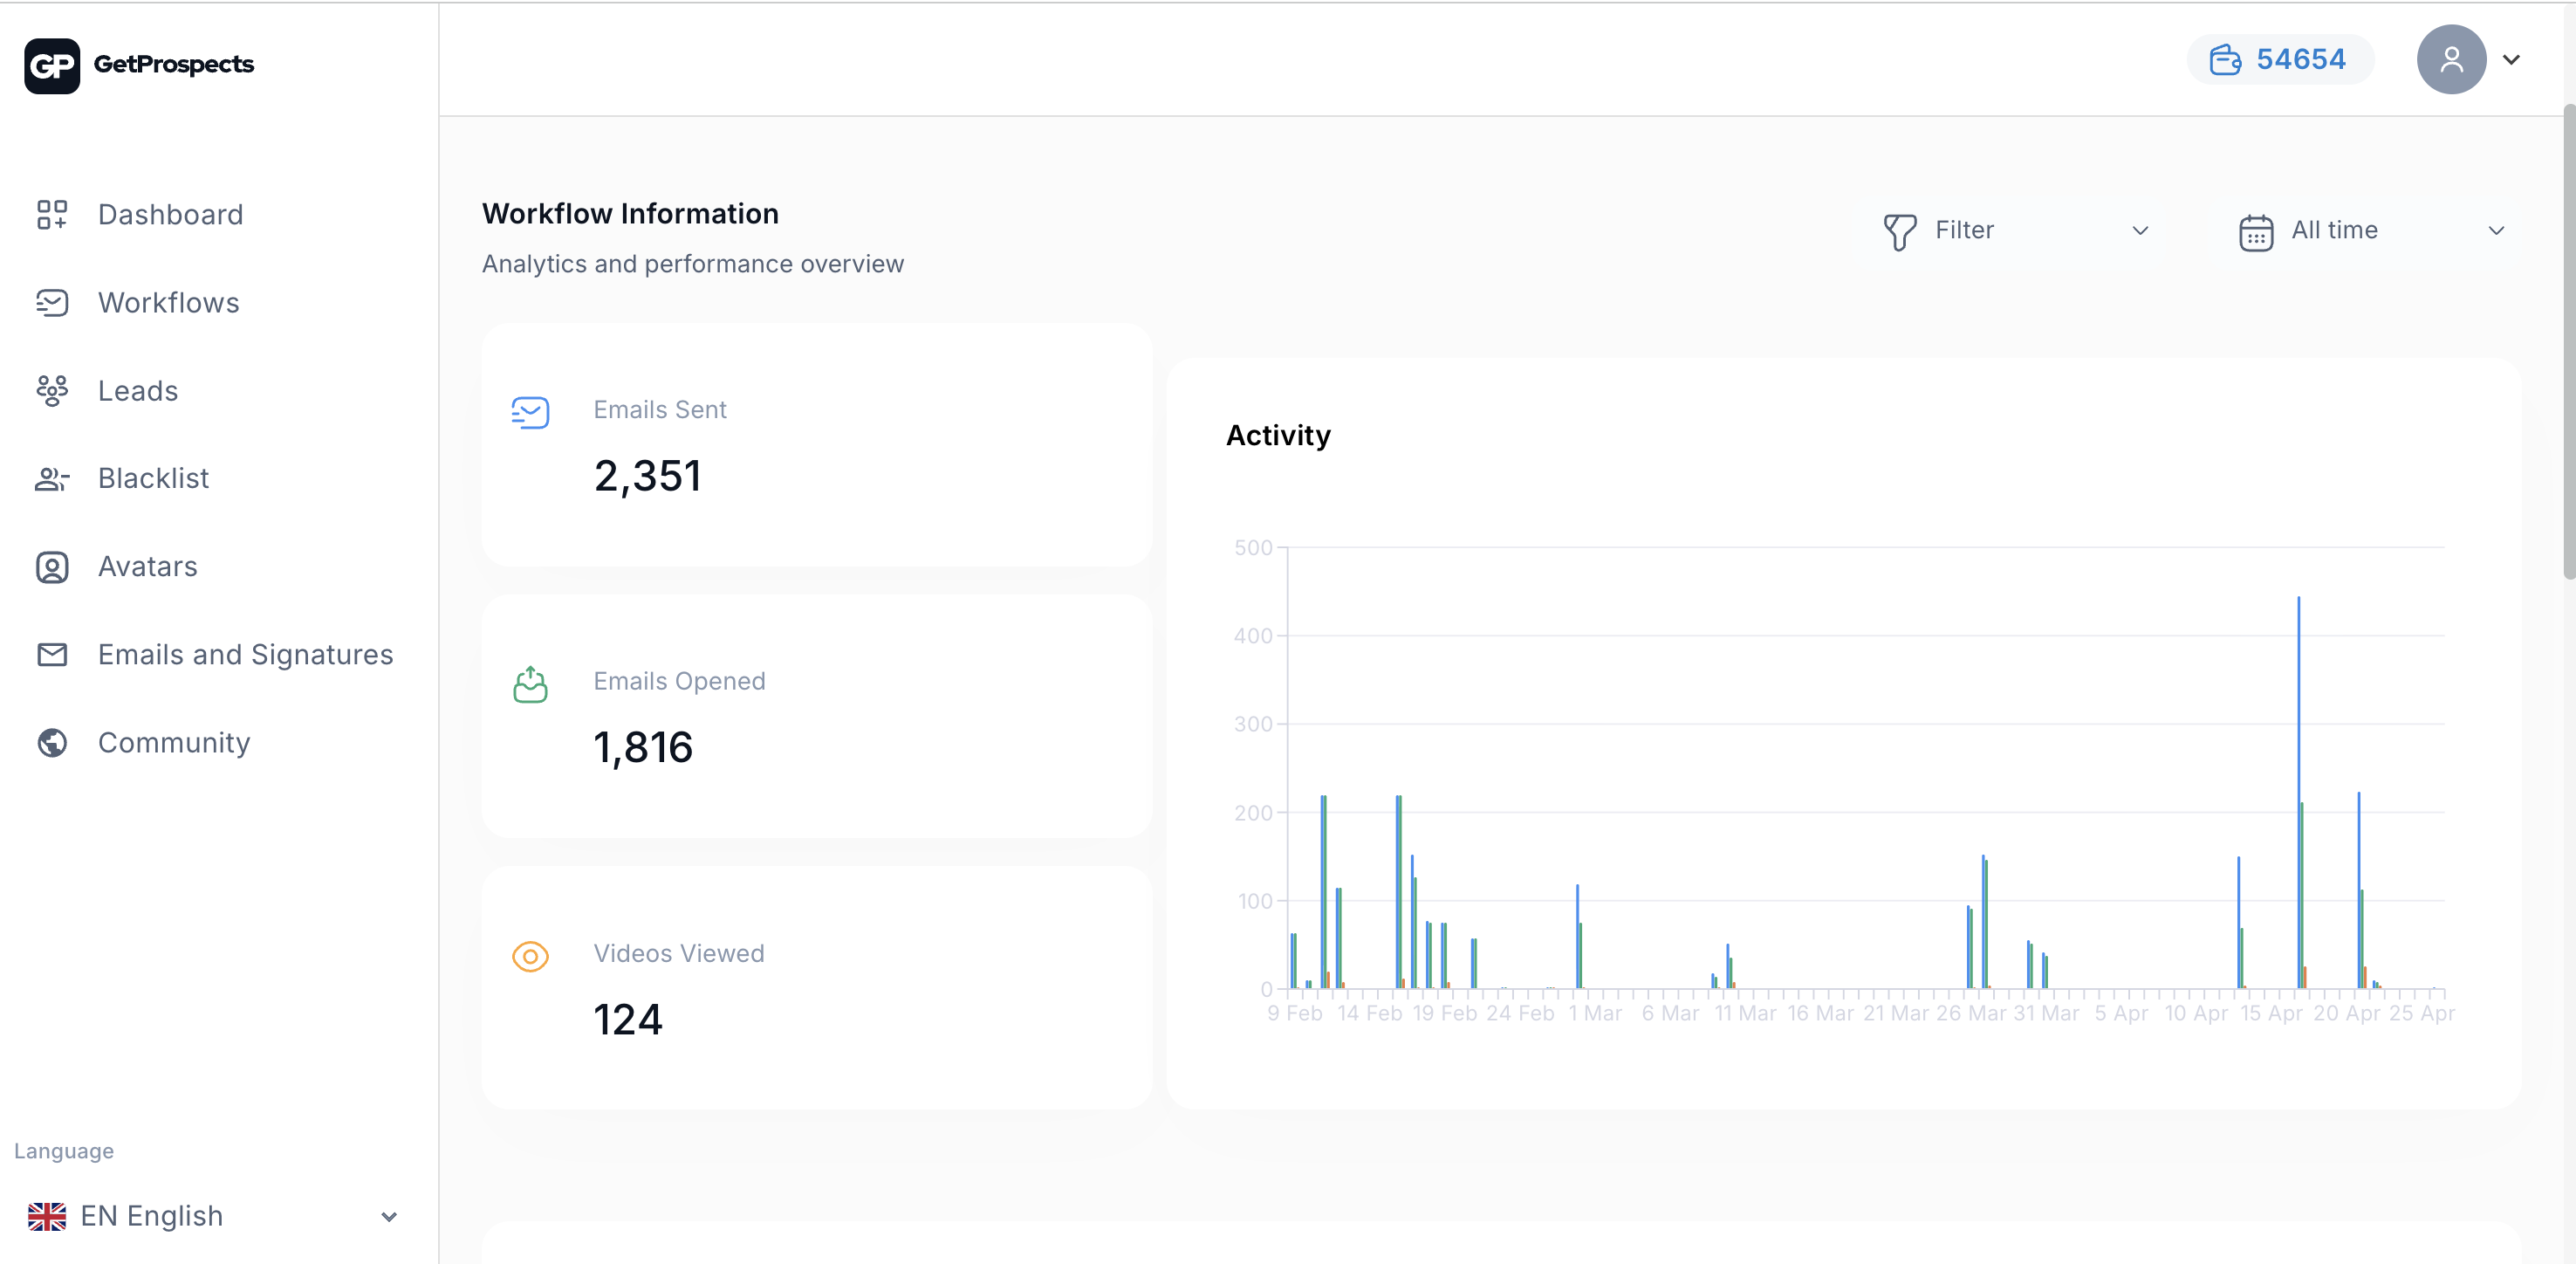Click the GetProspects logo
Screen dimensions: 2576x1264
coord(139,65)
